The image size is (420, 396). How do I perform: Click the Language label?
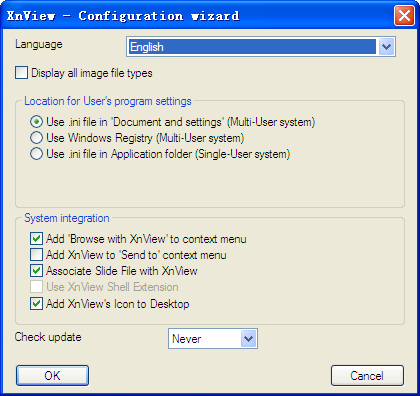coord(39,44)
